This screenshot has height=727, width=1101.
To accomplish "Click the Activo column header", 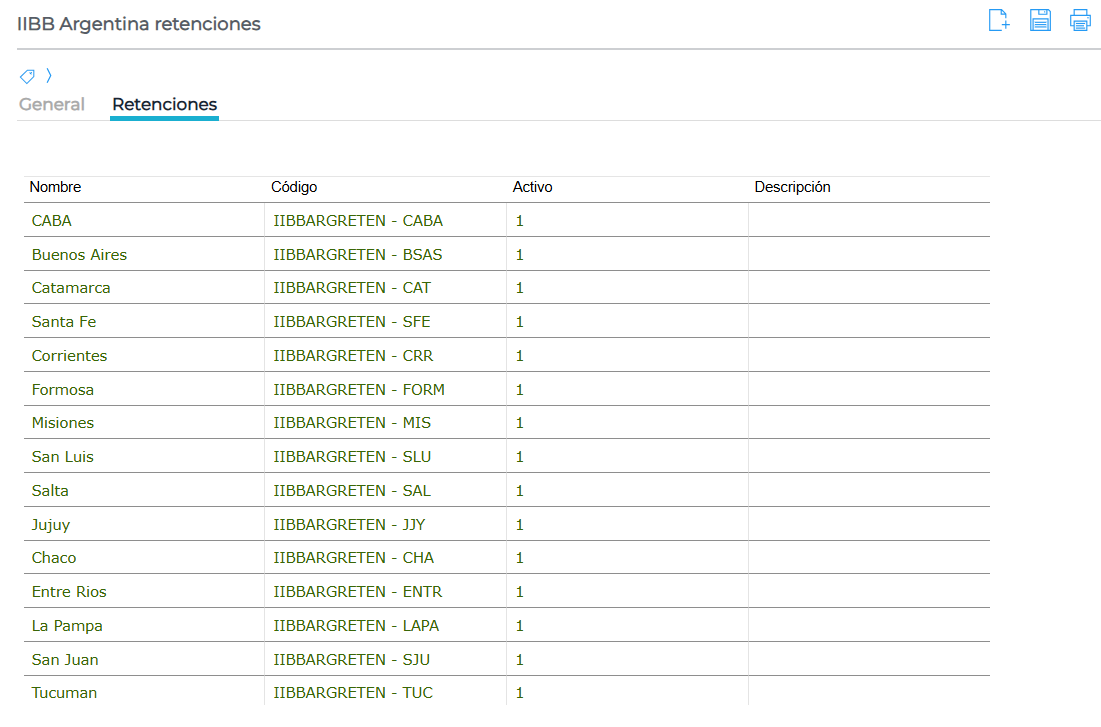I will [x=532, y=187].
